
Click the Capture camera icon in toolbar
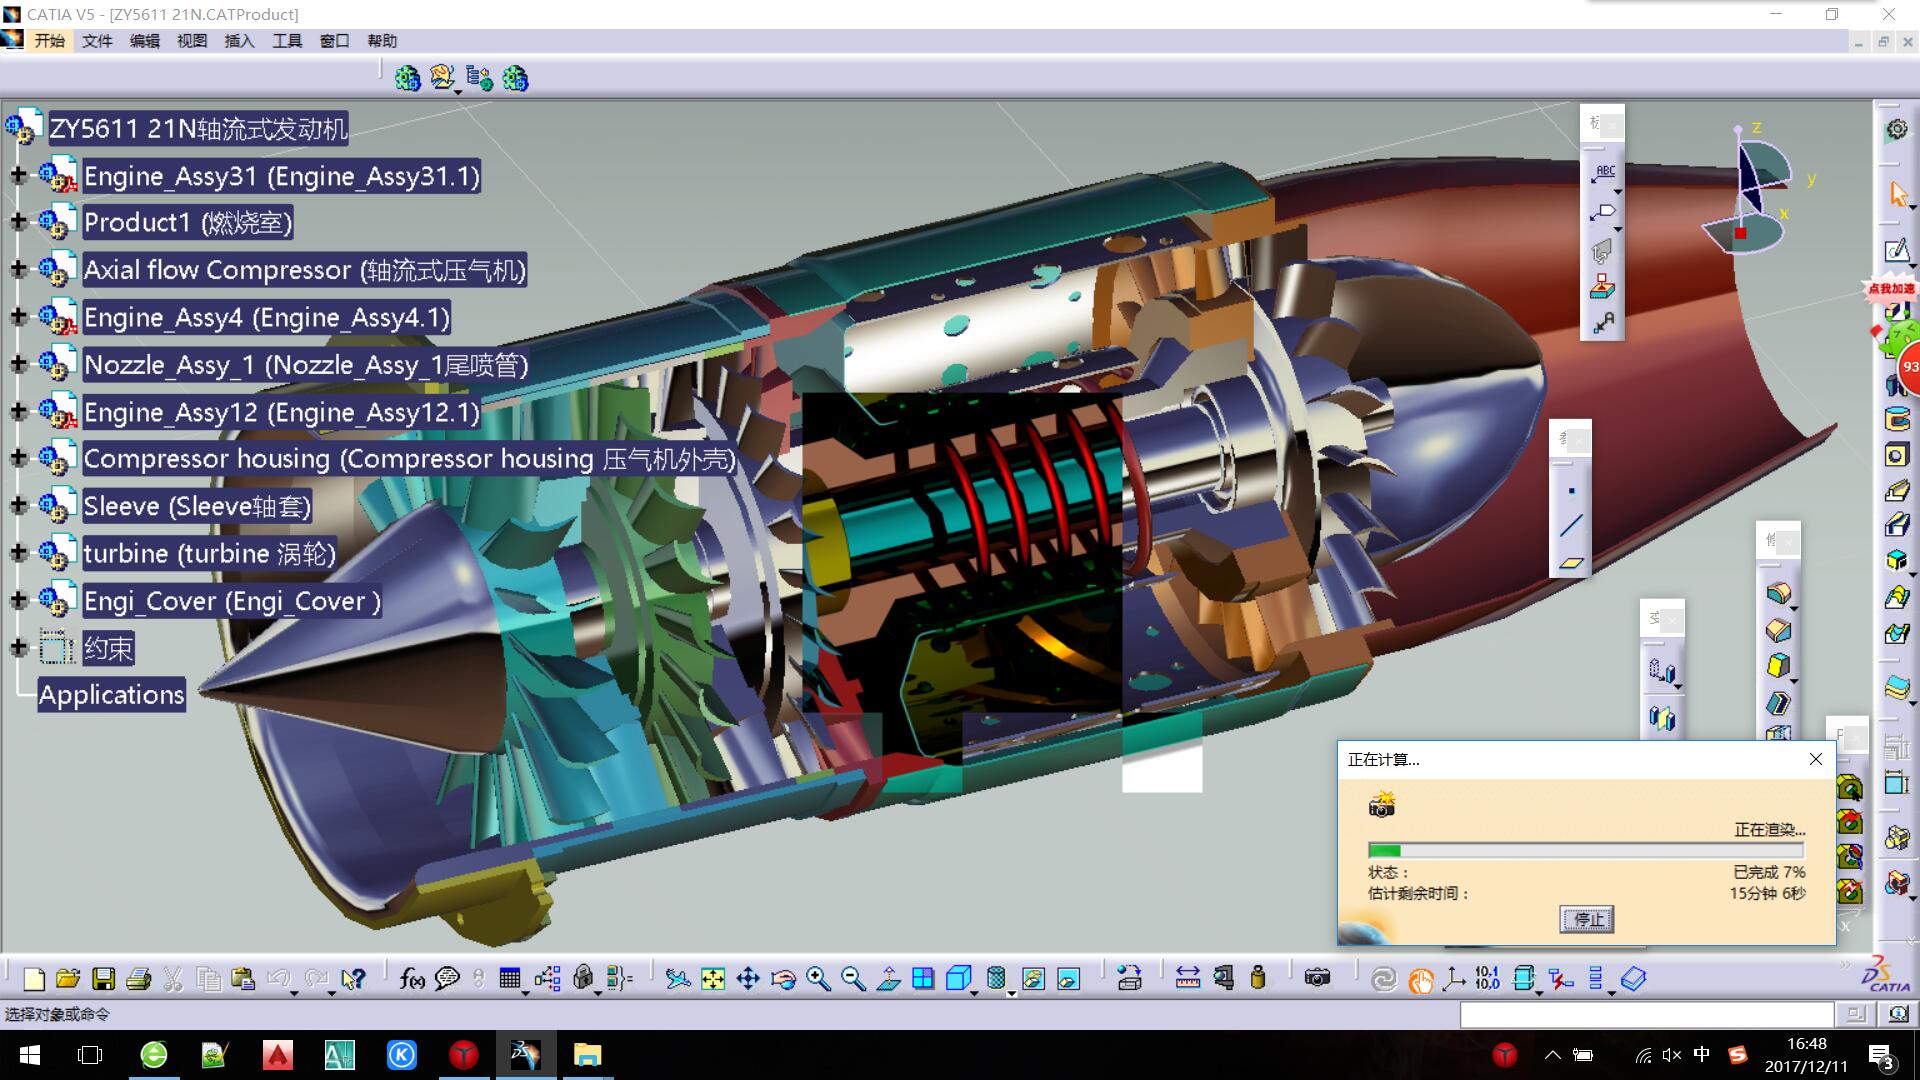[x=1318, y=979]
